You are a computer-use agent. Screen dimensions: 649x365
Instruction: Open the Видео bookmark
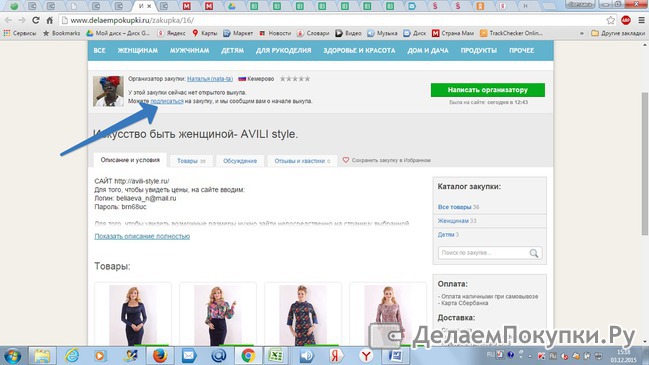tap(348, 33)
